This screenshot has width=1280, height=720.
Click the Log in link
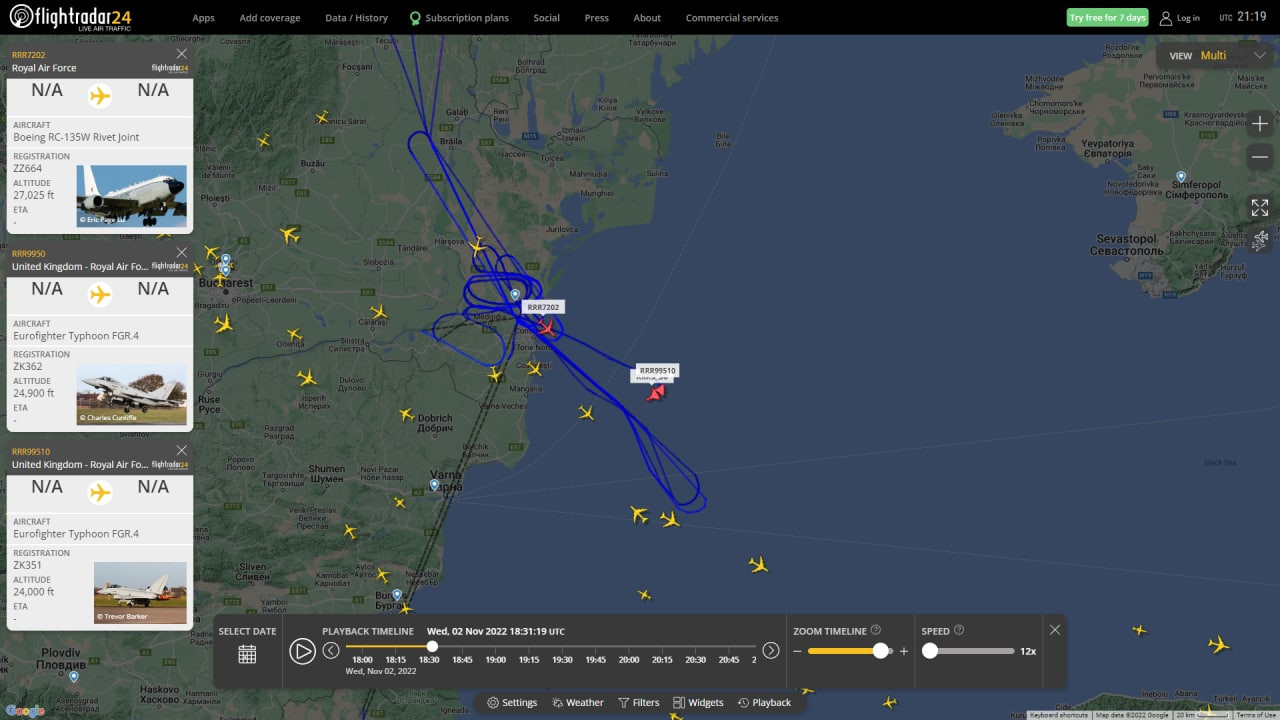[x=1179, y=18]
